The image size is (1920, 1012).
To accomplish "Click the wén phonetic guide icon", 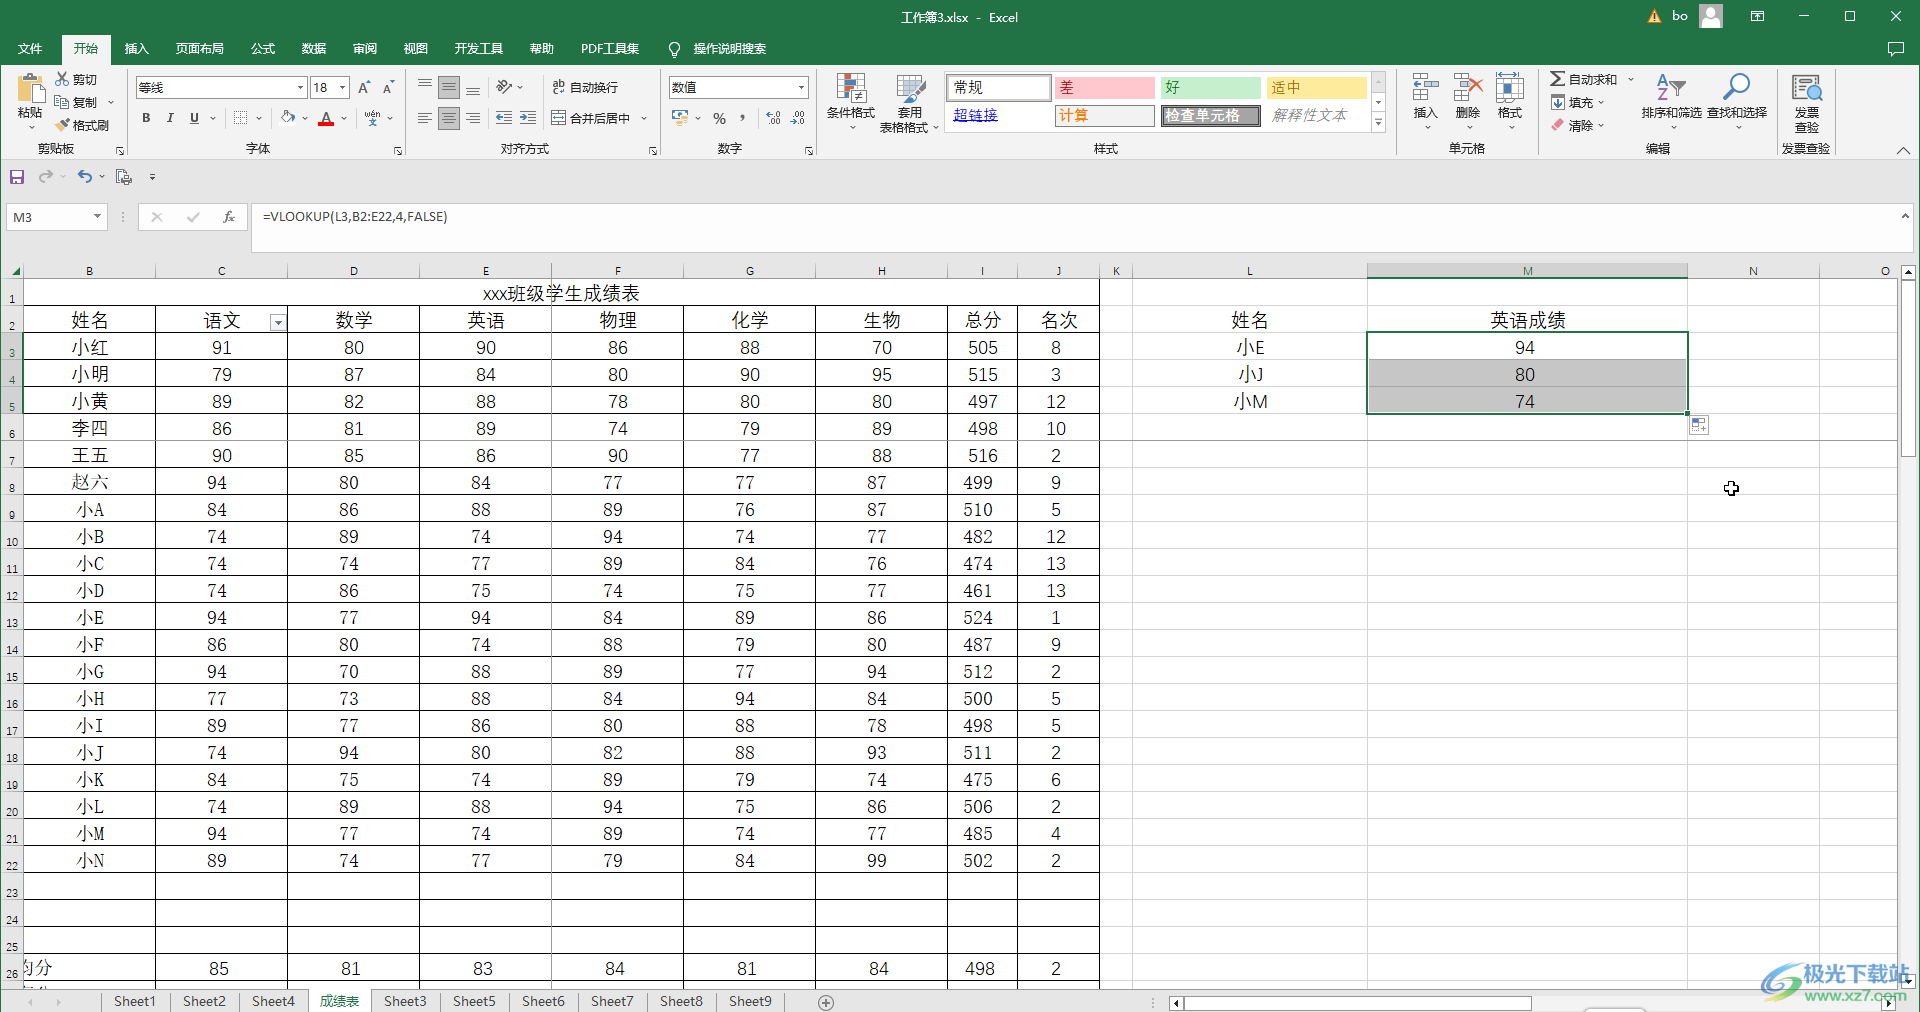I will [372, 118].
